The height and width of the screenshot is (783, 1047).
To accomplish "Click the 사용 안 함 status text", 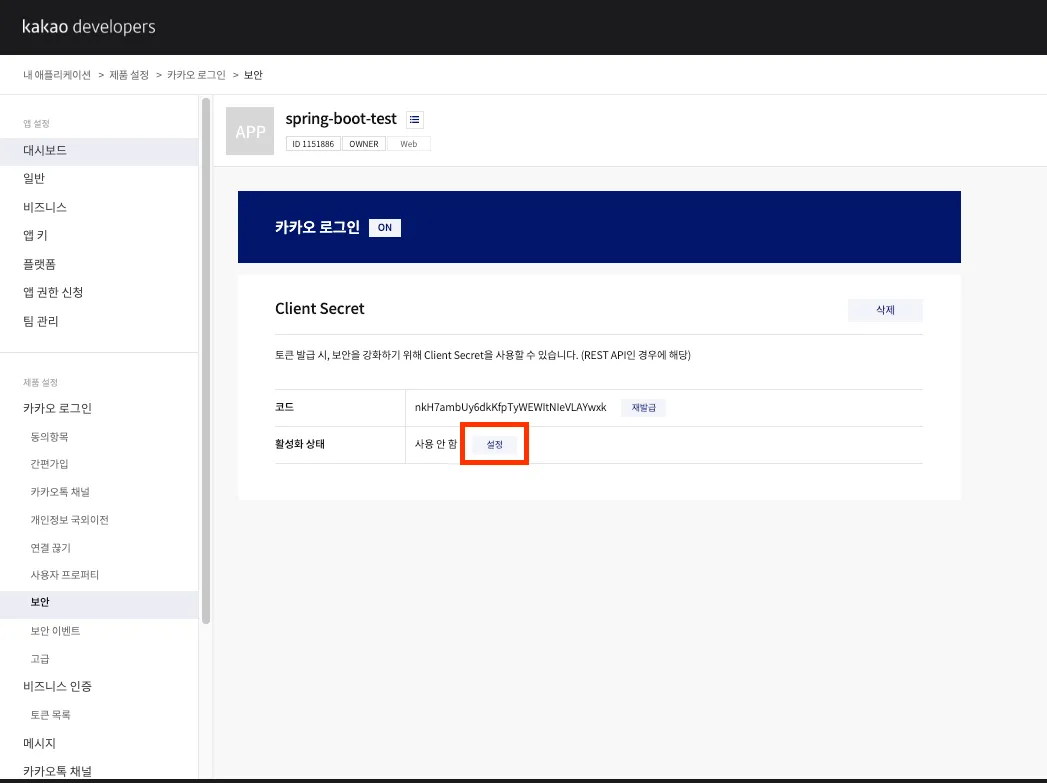I will tap(435, 444).
